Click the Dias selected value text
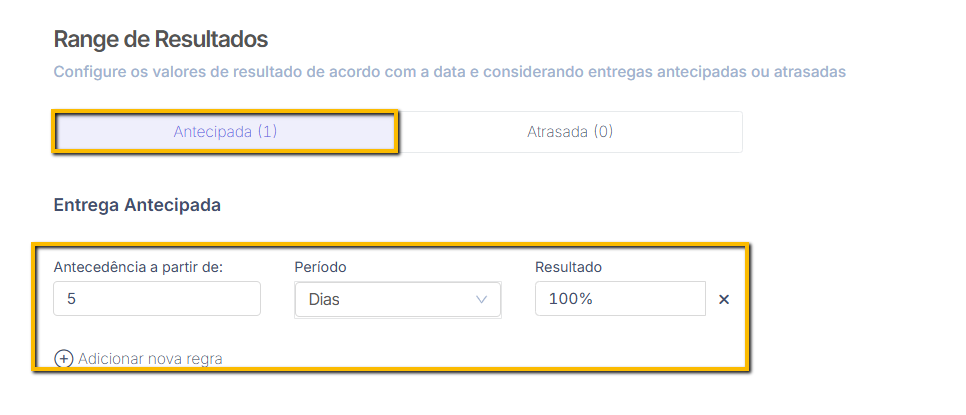The width and height of the screenshot is (966, 415). 325,300
